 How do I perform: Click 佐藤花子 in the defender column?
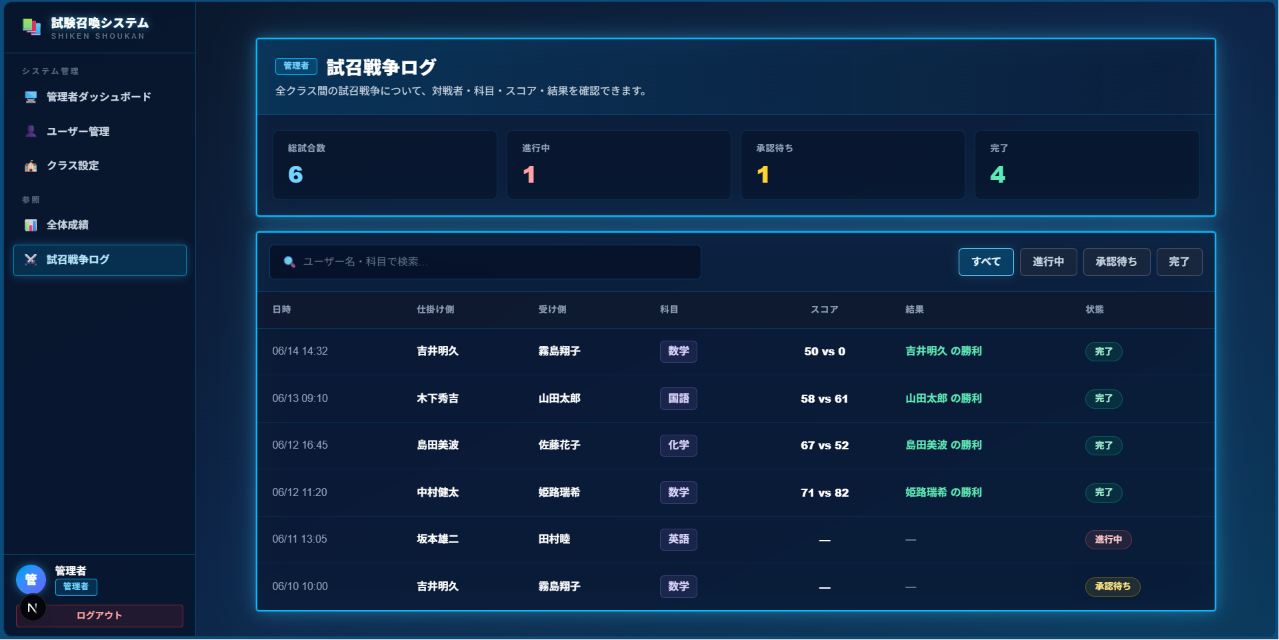559,445
